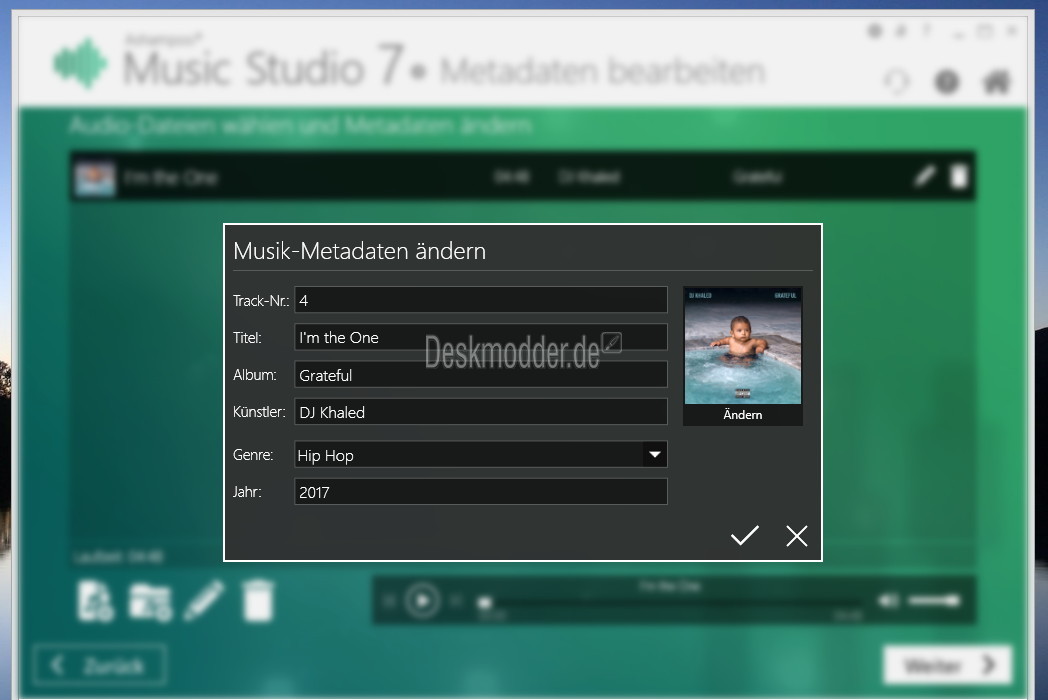The image size is (1048, 700).
Task: Click the large pencil icon in bottom toolbar
Action: click(x=204, y=600)
